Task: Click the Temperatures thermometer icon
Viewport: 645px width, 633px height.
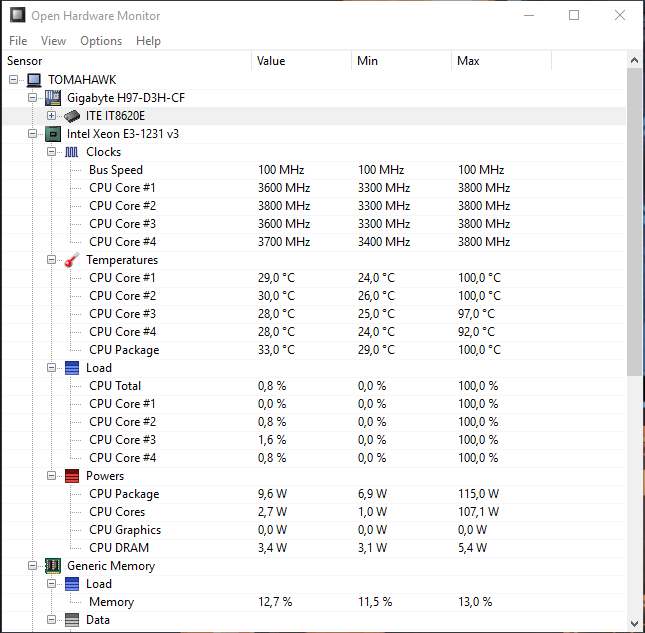Action: tap(72, 260)
